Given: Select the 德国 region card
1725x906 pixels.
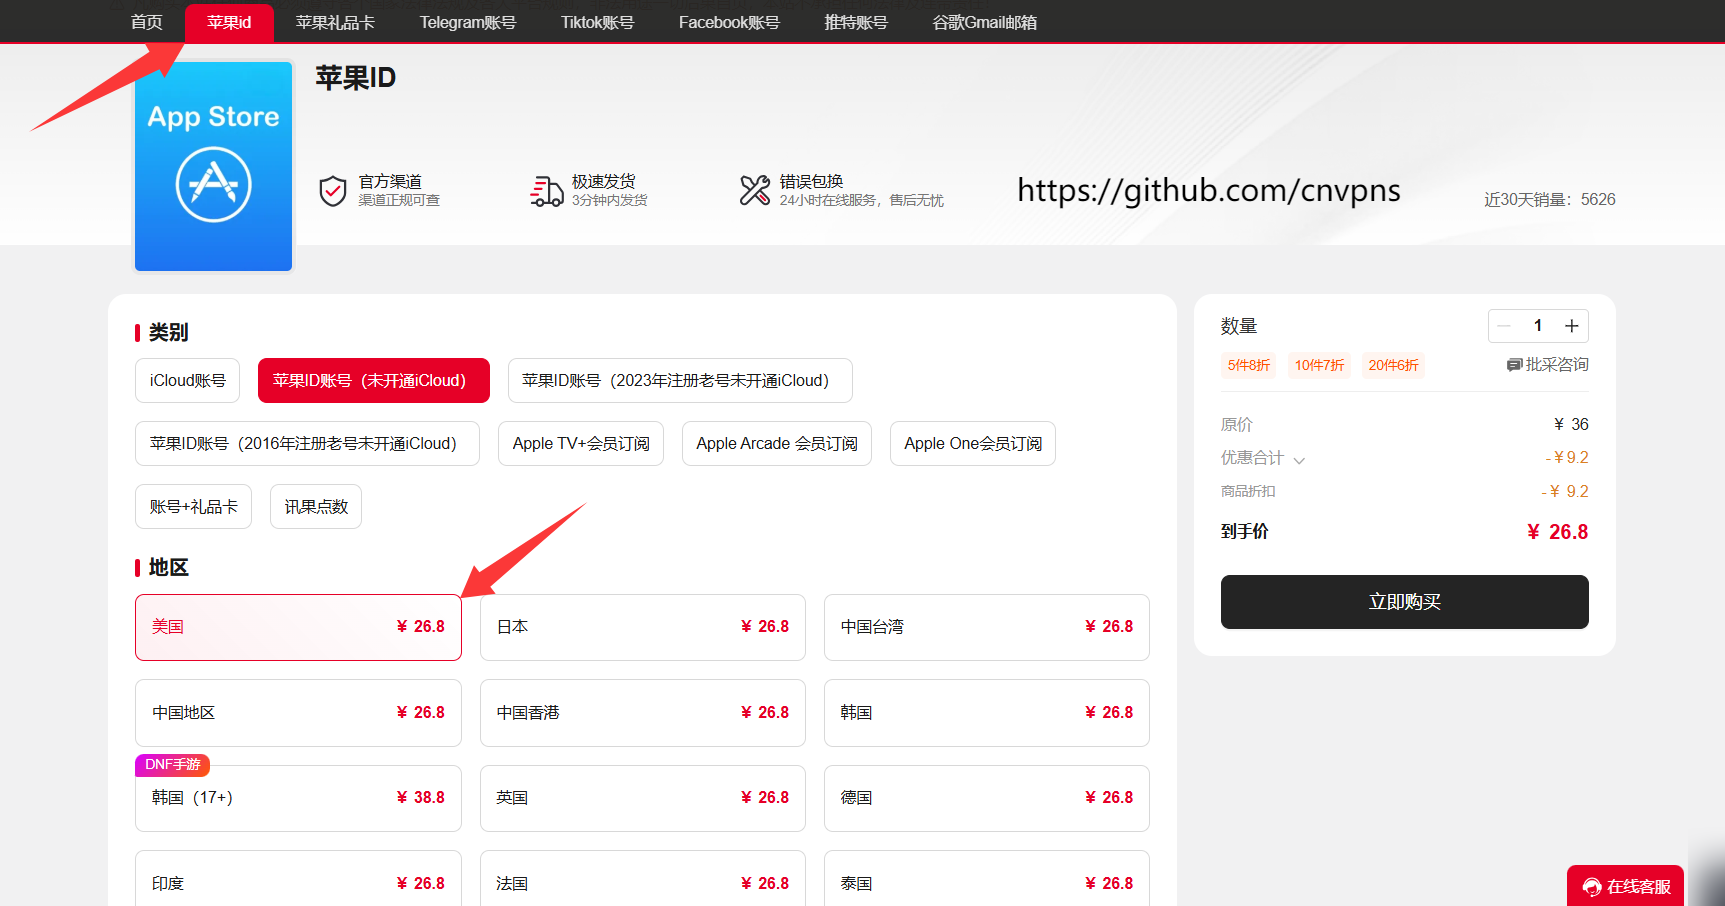Looking at the screenshot, I should (x=987, y=798).
